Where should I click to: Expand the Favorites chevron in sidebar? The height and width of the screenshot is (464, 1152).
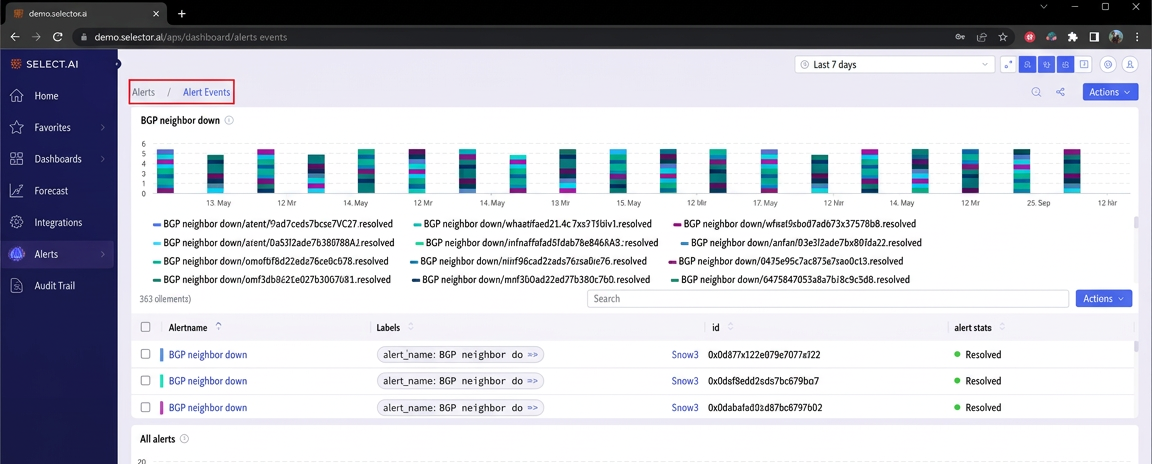tap(103, 128)
